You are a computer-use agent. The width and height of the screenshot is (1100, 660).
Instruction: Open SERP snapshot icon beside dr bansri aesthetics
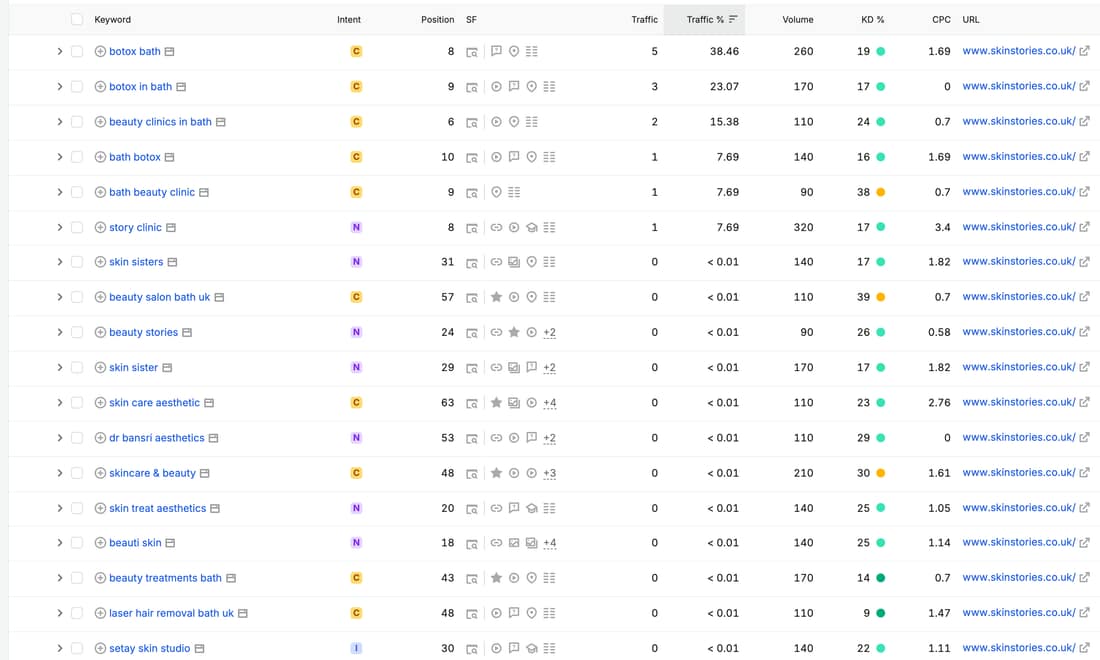(213, 438)
